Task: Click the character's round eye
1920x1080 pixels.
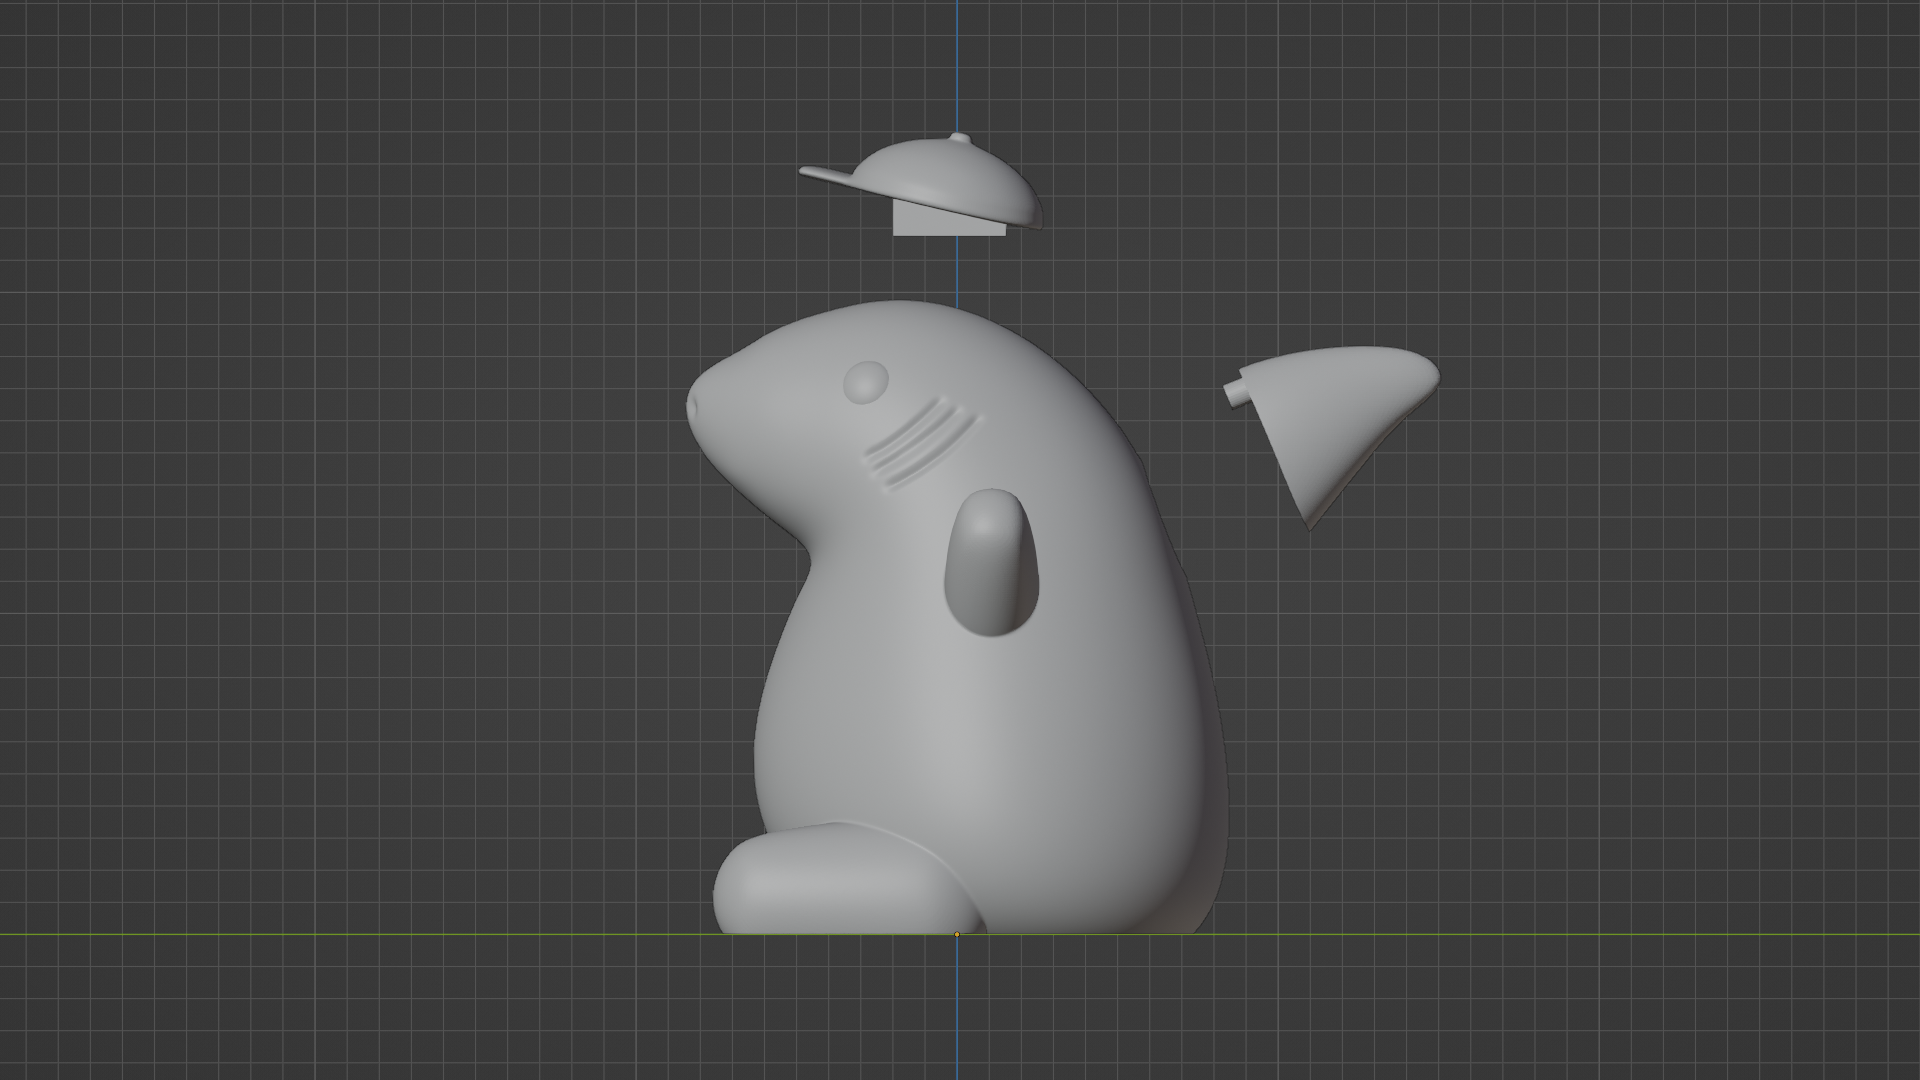Action: click(x=865, y=381)
